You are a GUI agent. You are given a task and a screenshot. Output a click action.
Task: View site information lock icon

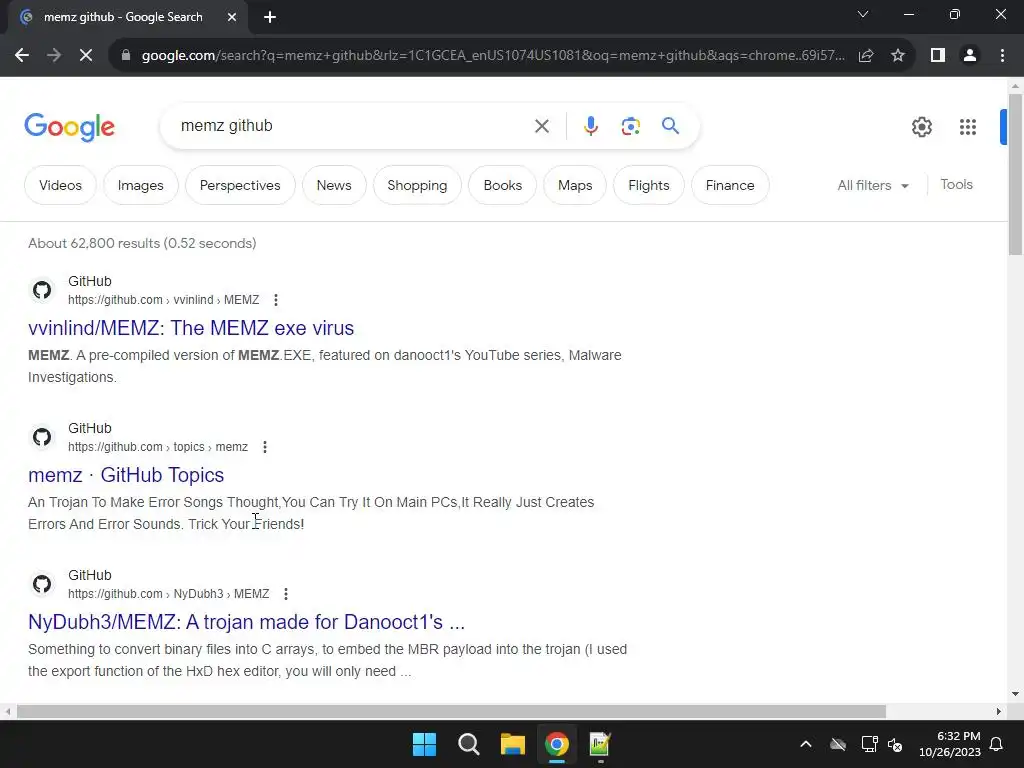tap(126, 56)
